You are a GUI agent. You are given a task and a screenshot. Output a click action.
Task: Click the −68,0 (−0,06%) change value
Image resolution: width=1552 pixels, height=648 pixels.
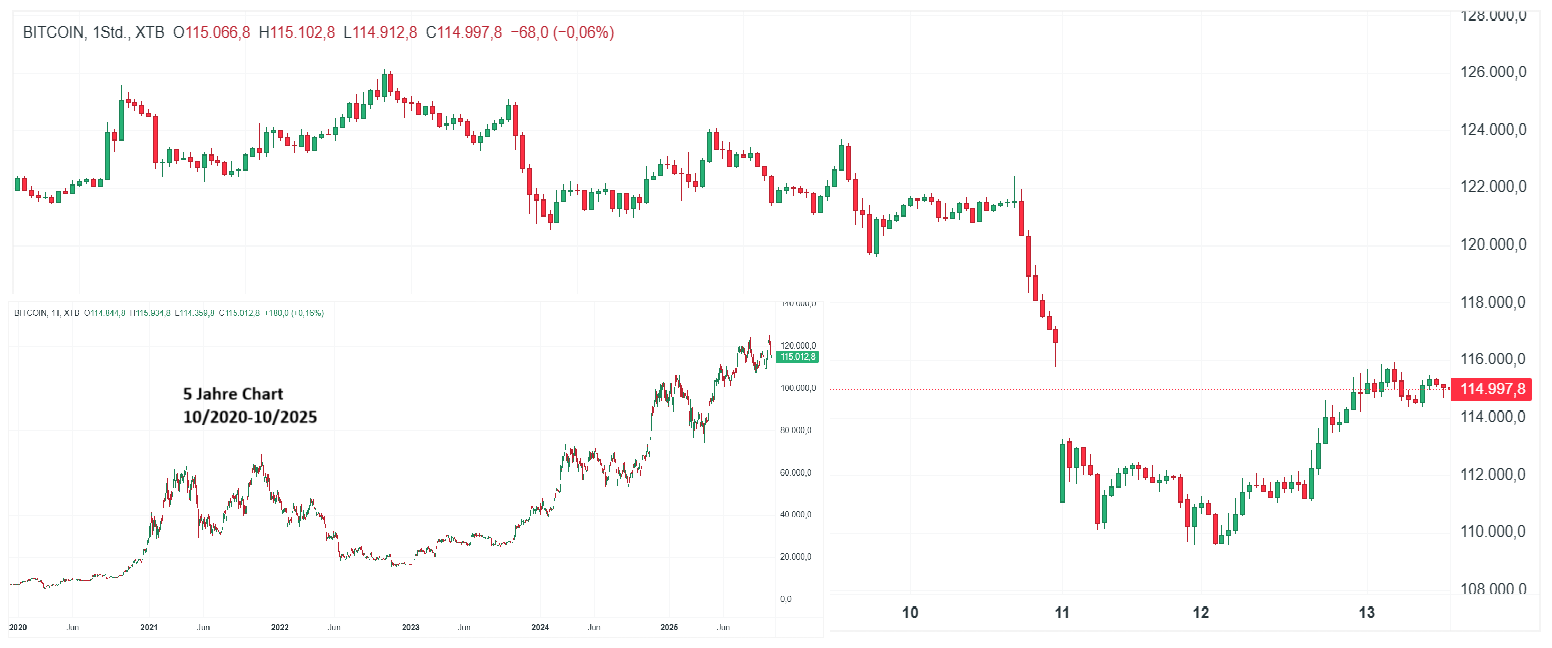pos(562,33)
